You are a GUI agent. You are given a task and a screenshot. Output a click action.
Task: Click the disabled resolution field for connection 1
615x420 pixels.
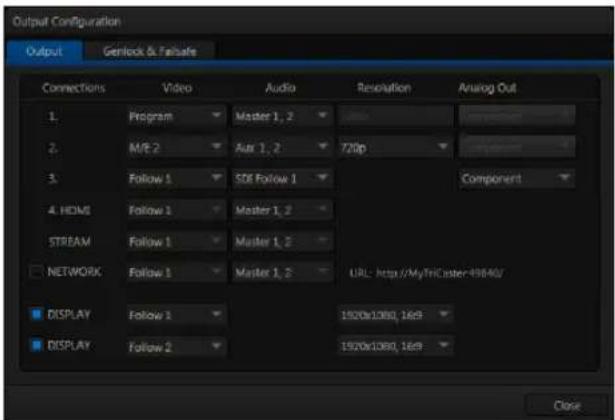point(395,116)
